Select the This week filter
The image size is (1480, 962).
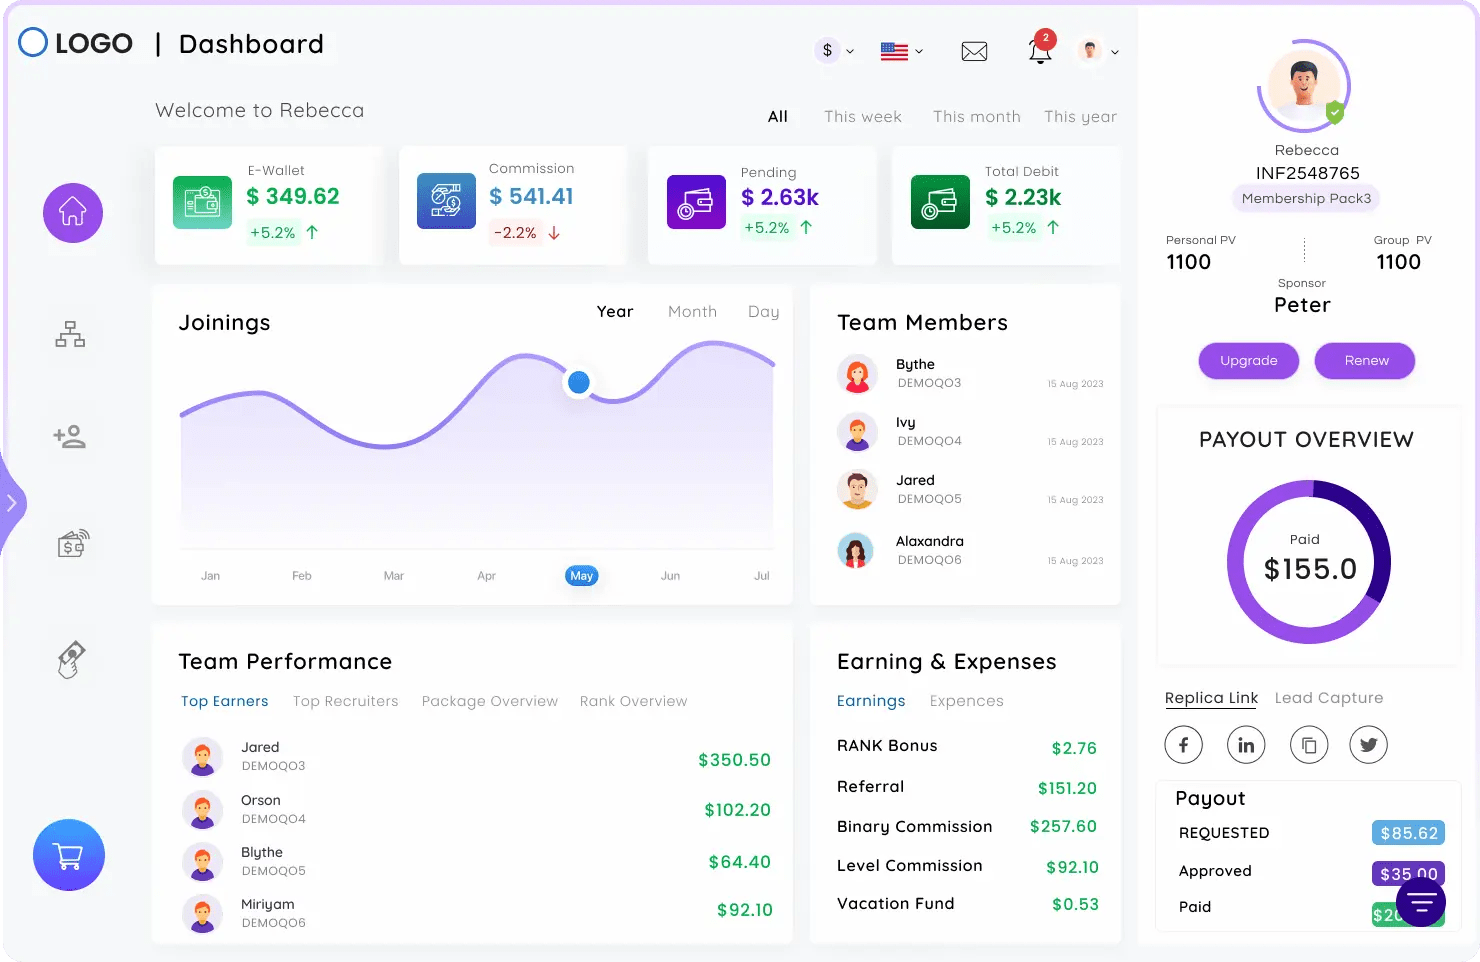point(862,116)
